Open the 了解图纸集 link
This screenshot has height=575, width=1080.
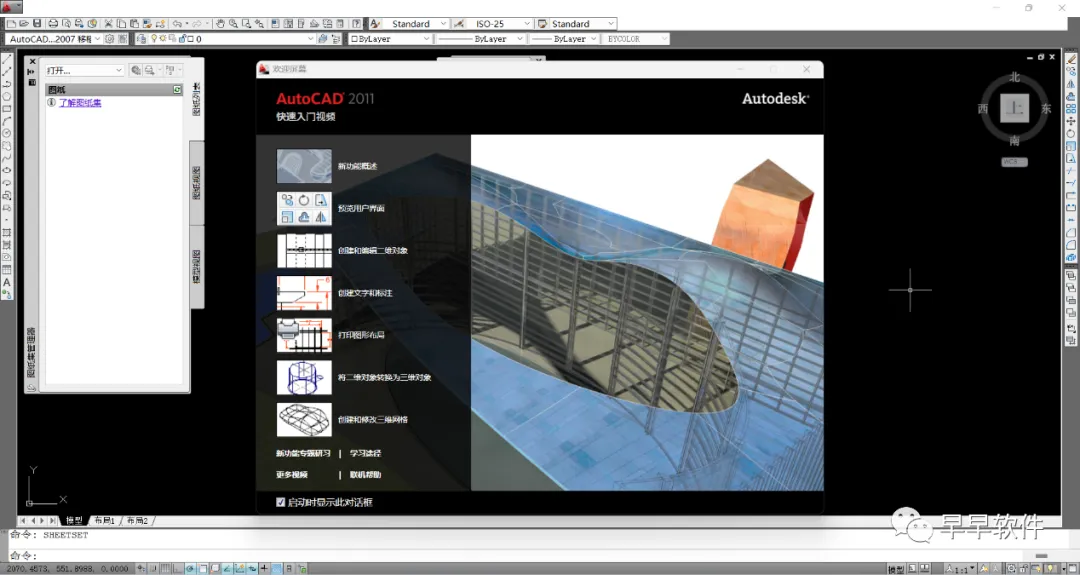pos(80,103)
